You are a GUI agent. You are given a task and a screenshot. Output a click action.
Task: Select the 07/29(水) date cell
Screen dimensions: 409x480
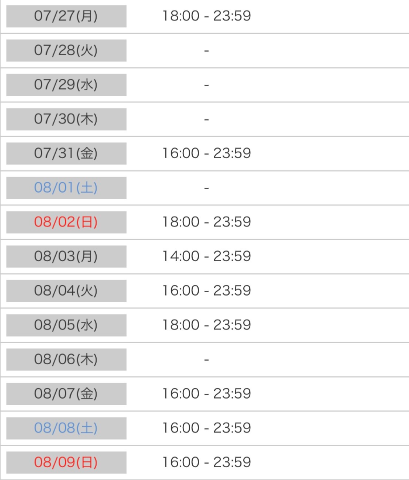(x=66, y=85)
